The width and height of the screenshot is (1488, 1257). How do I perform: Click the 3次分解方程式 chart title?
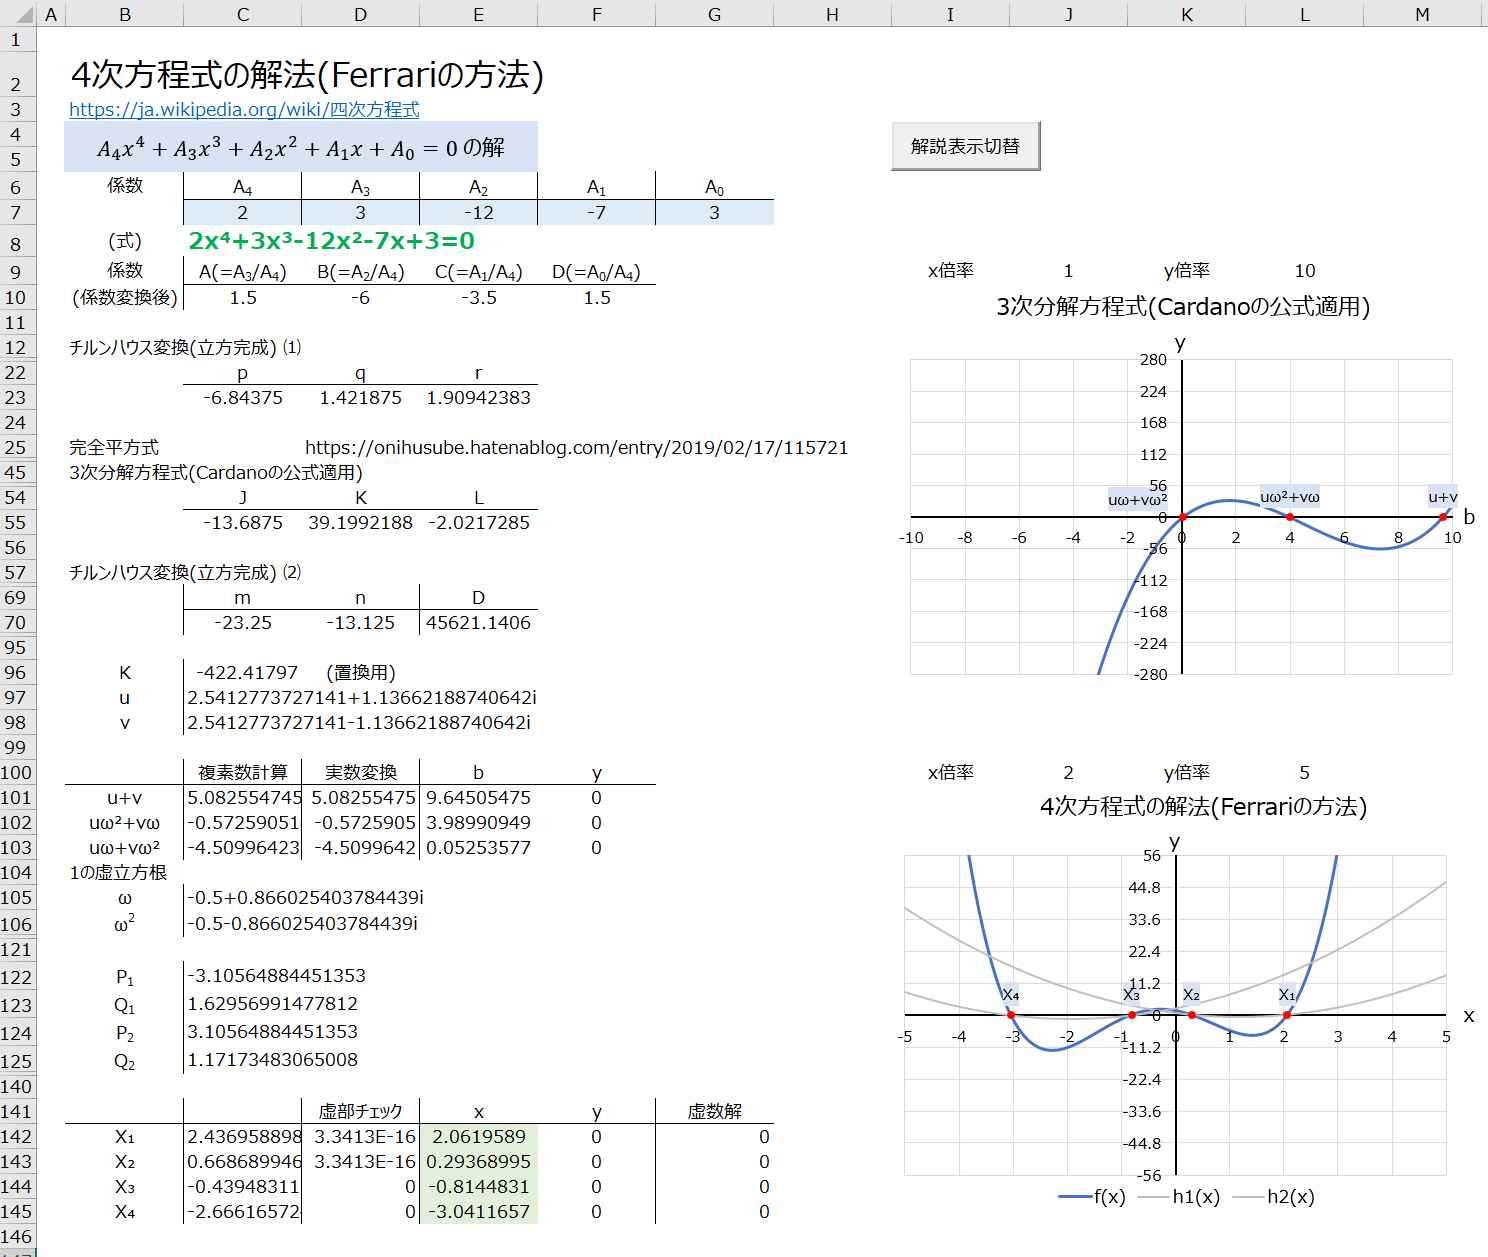pyautogui.click(x=1182, y=307)
